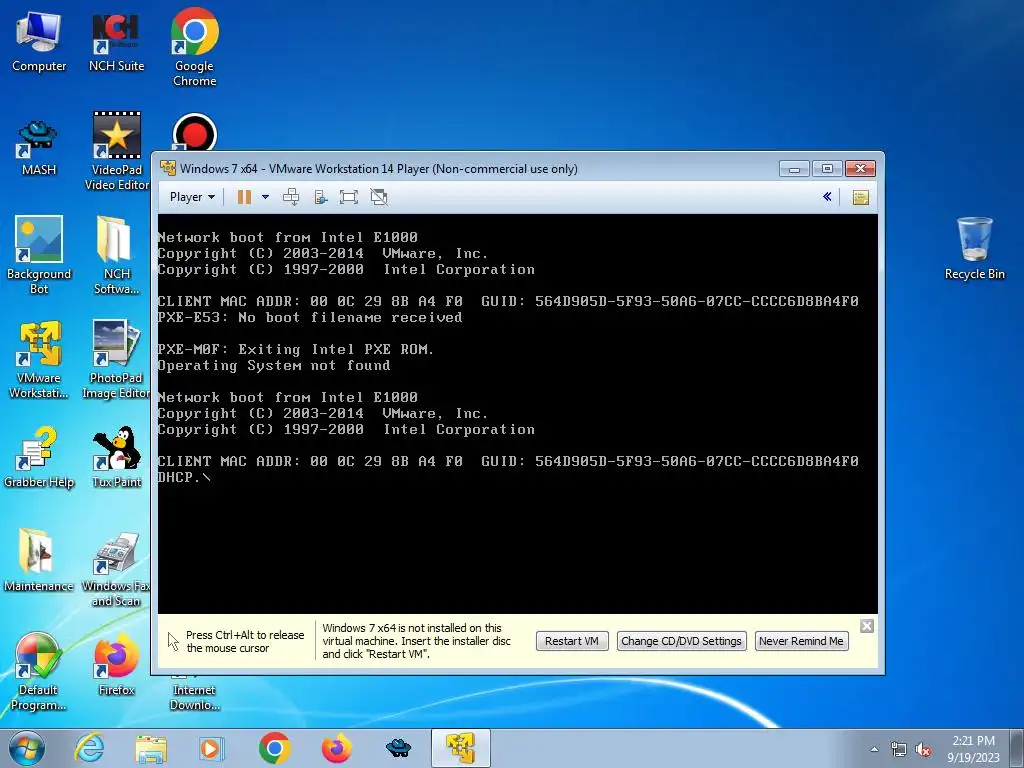Open the network tray icon
This screenshot has width=1024, height=768.
coord(899,750)
